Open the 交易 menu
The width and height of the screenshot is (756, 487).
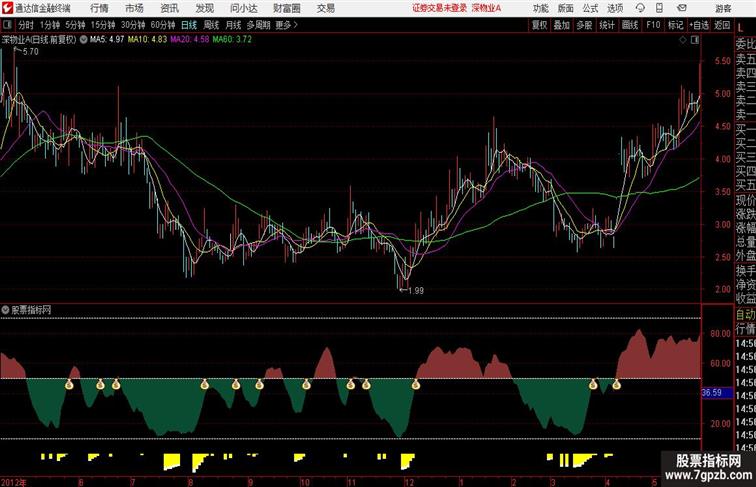325,8
